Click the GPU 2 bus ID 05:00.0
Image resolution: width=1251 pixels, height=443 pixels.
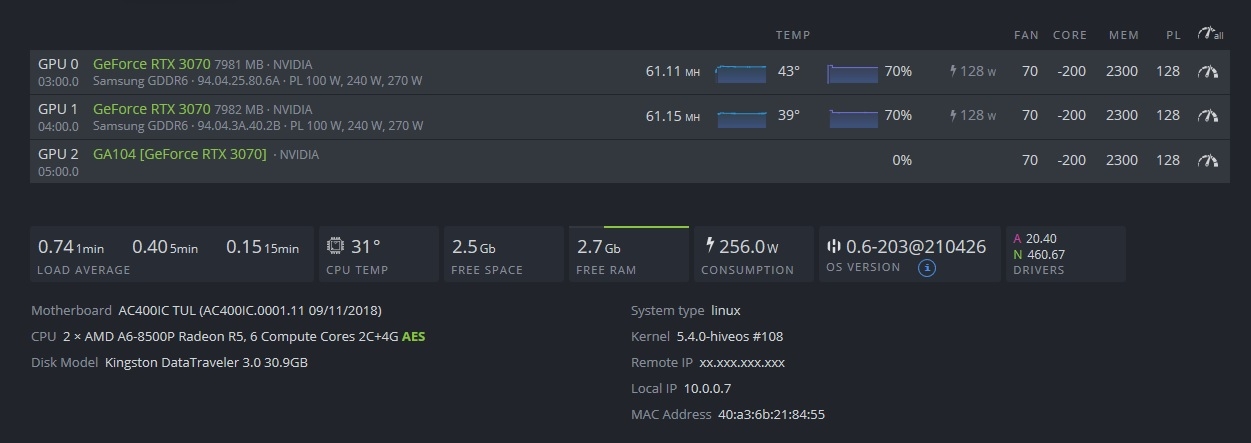click(x=58, y=172)
